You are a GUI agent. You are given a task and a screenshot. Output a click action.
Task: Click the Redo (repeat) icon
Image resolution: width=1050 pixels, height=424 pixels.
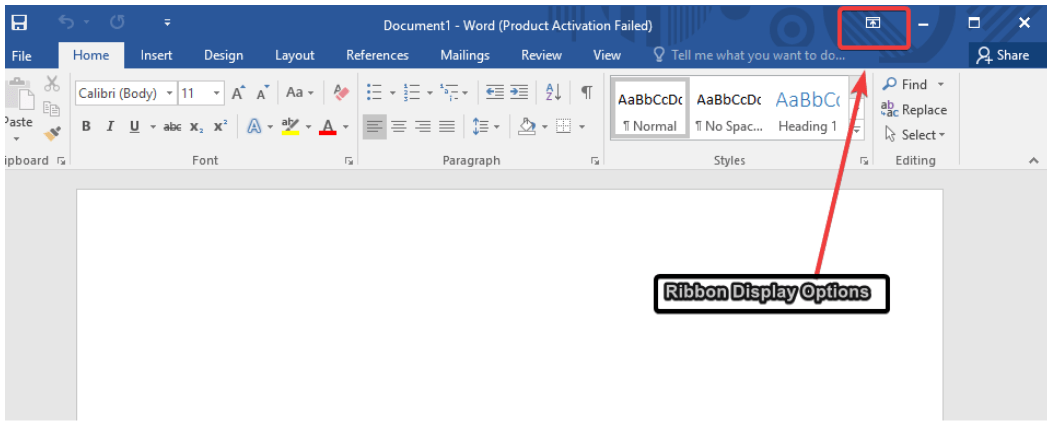[117, 23]
